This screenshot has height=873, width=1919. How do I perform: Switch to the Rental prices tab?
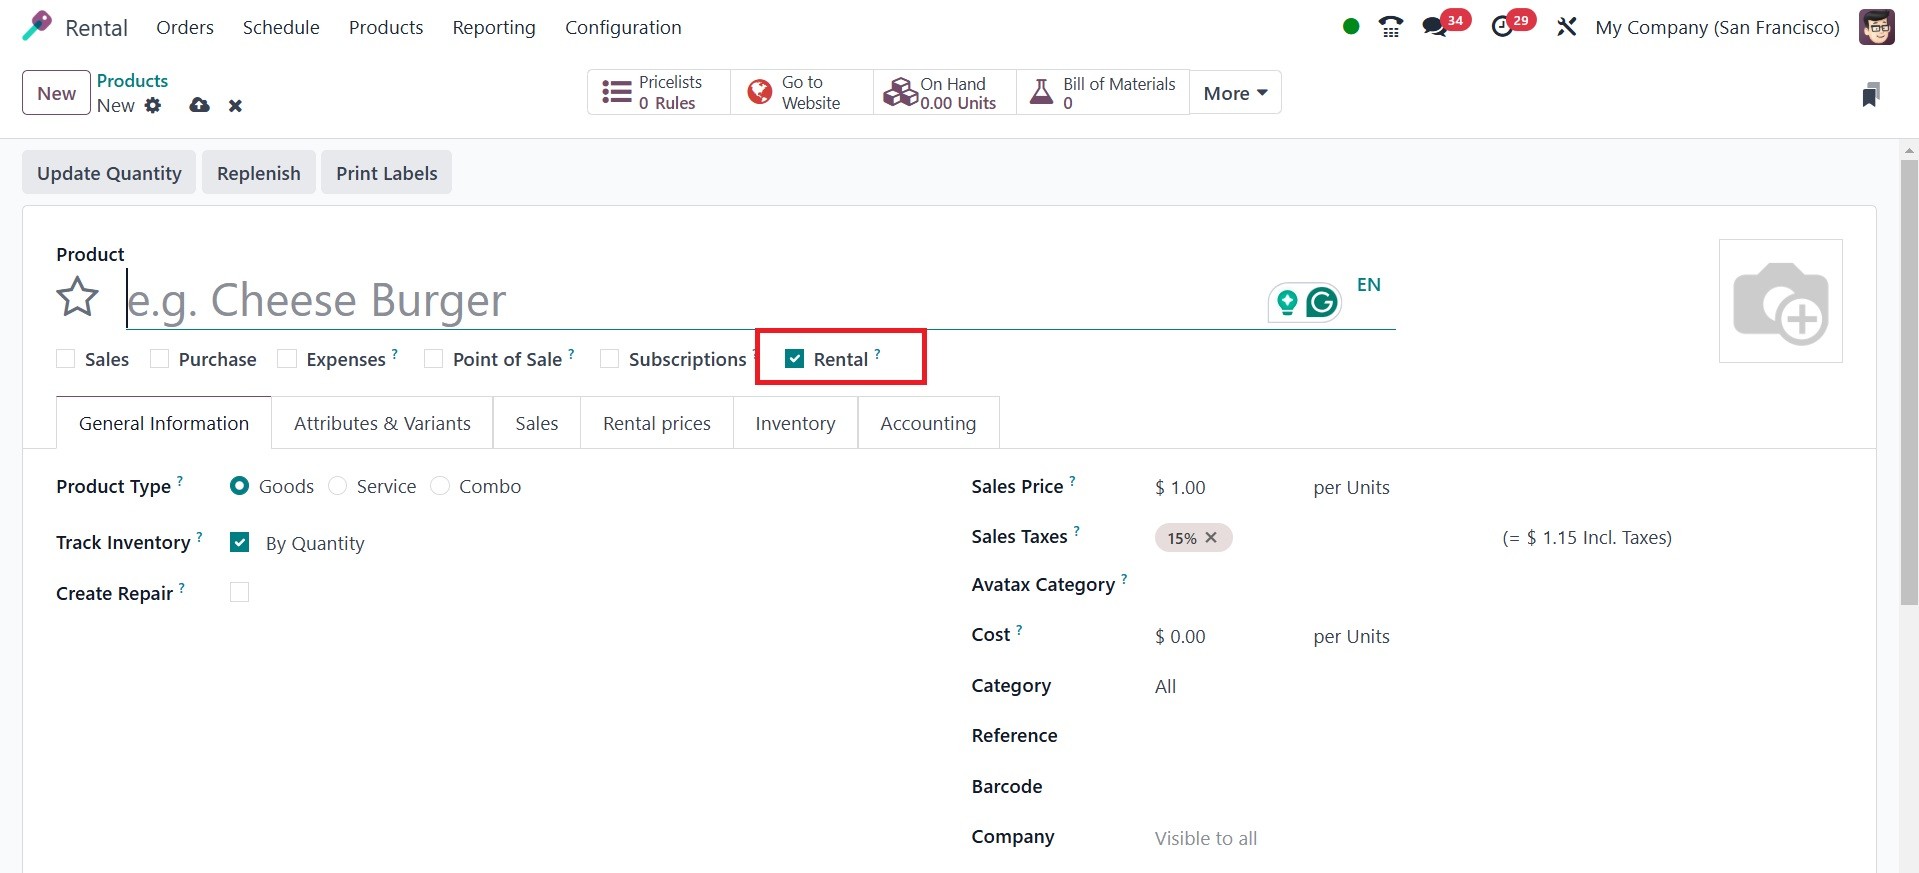point(656,423)
